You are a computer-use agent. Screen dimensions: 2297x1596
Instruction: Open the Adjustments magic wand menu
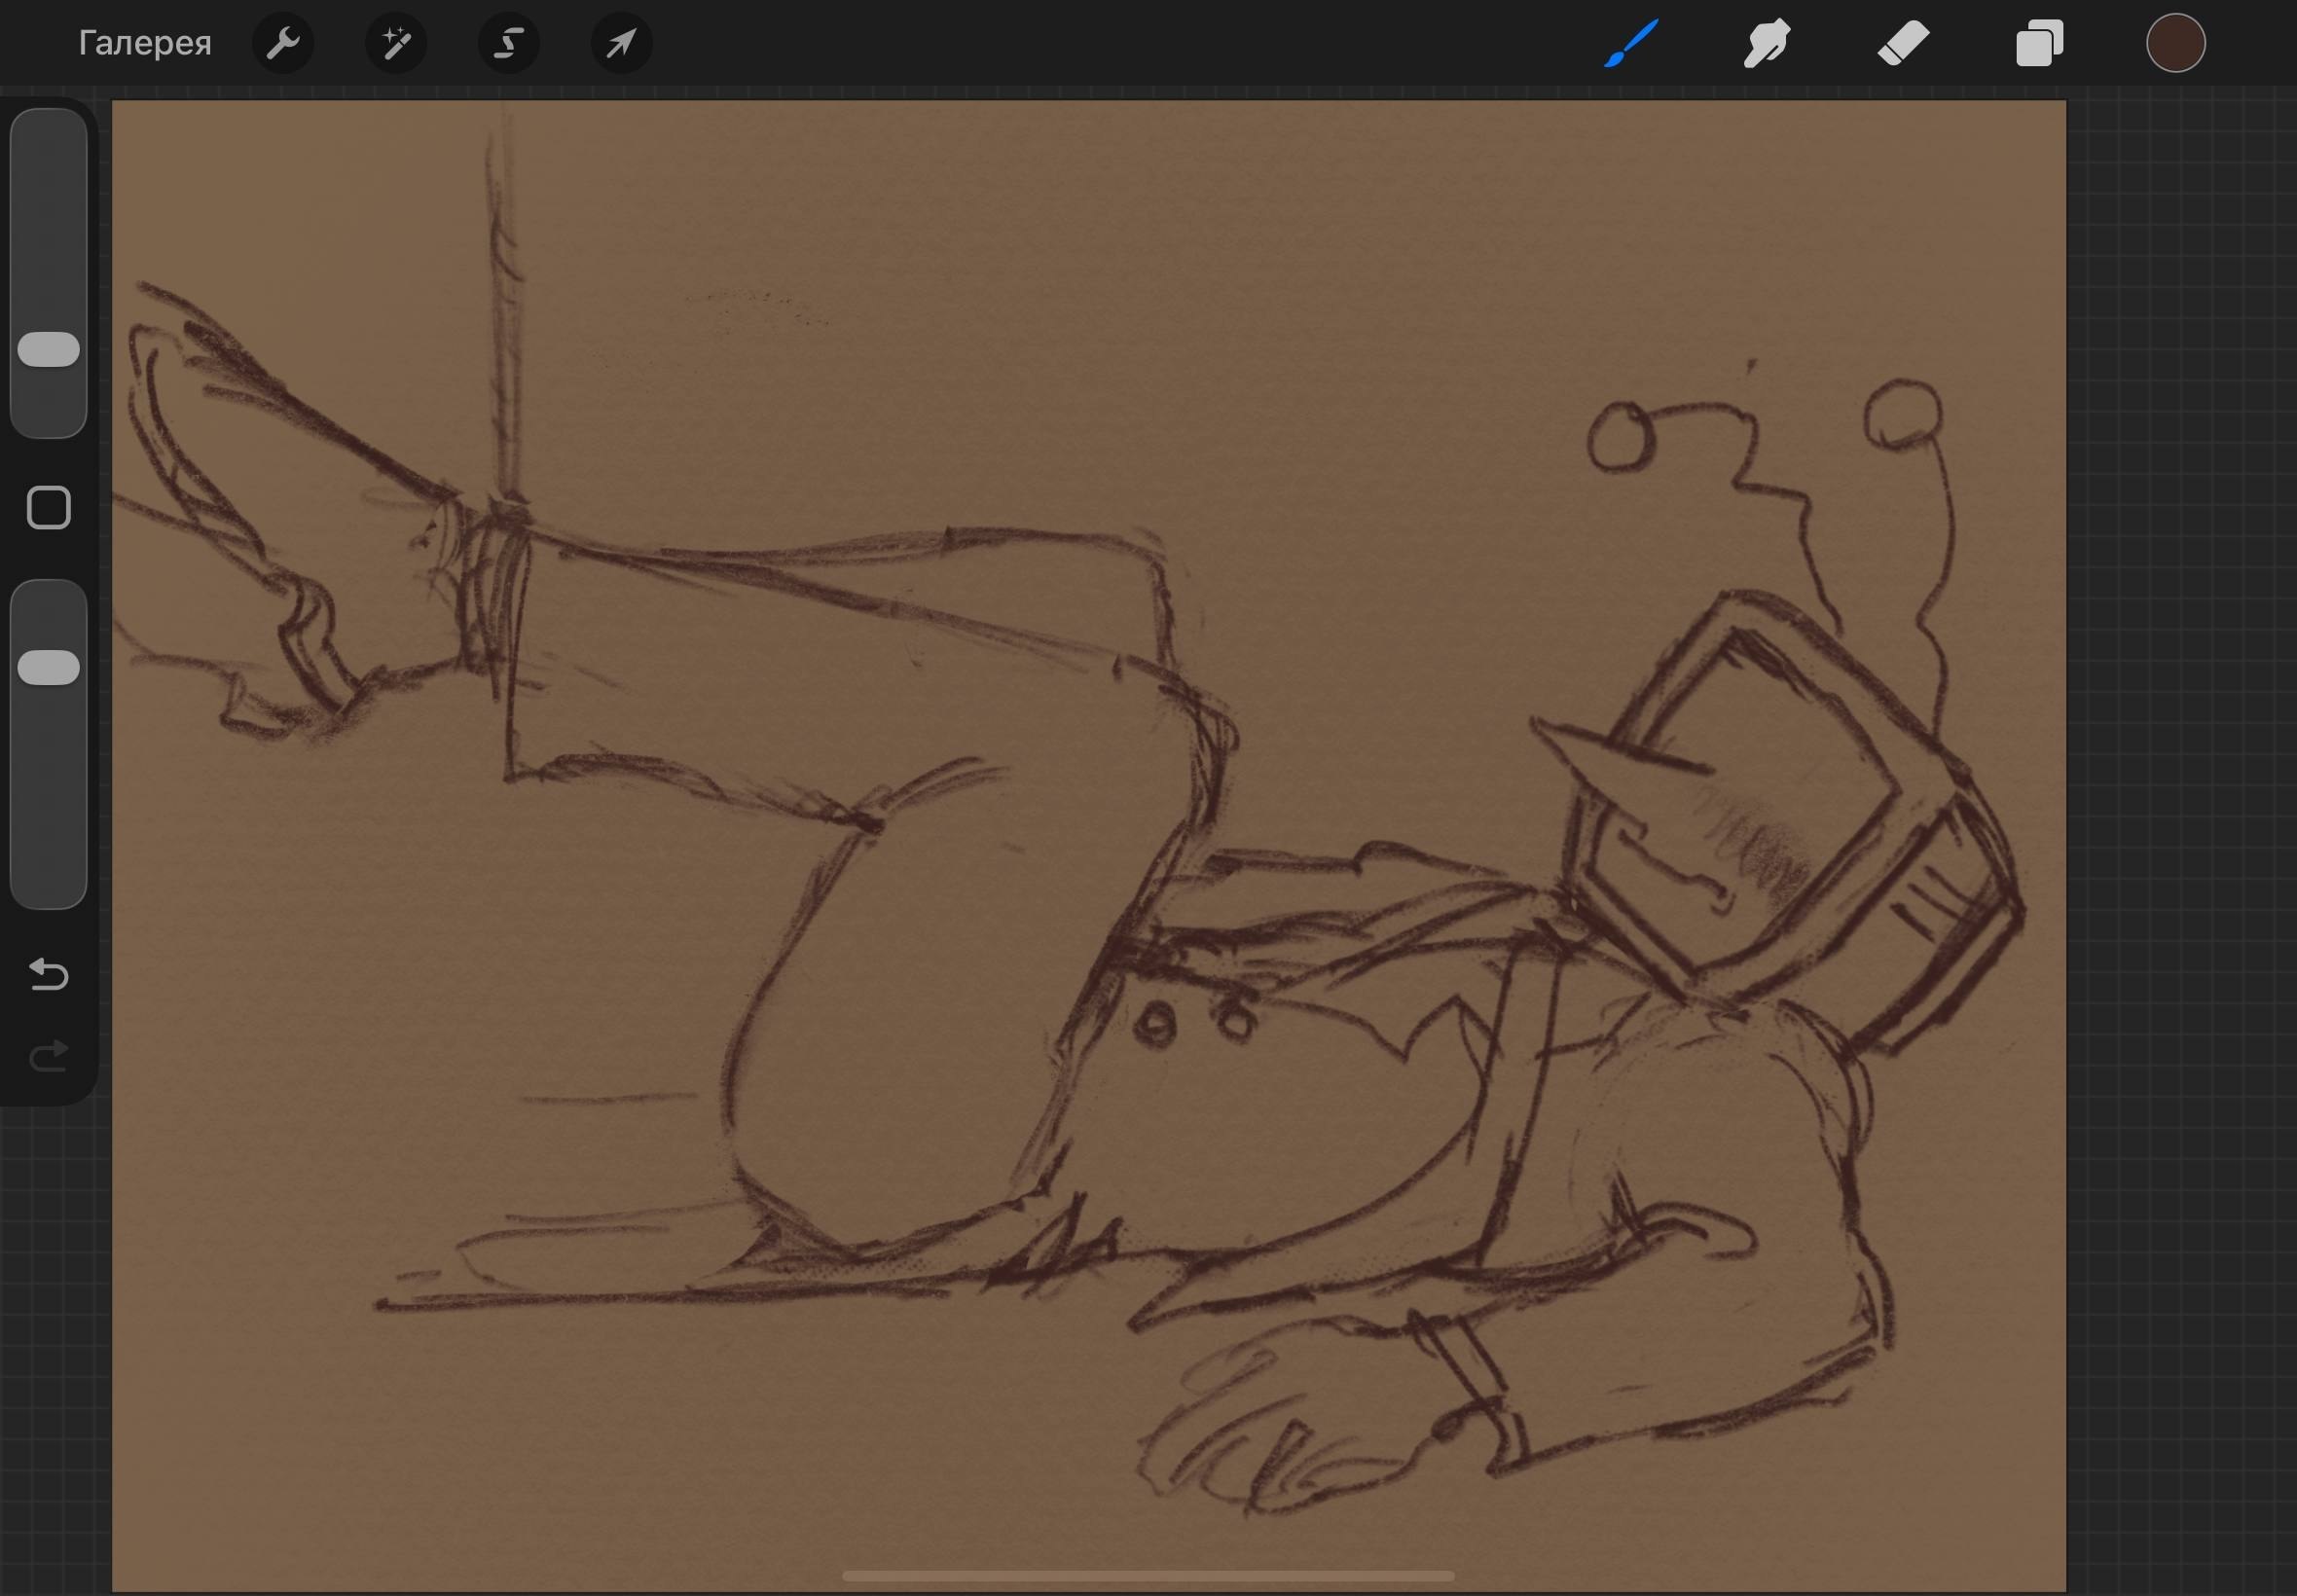tap(396, 43)
